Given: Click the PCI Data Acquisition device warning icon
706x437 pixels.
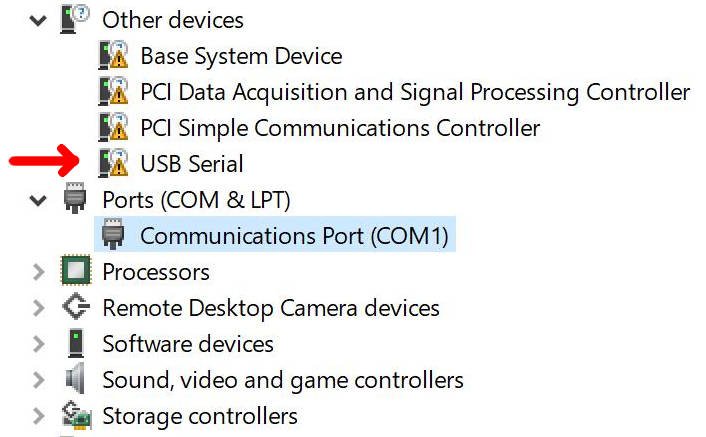Looking at the screenshot, I should (114, 92).
